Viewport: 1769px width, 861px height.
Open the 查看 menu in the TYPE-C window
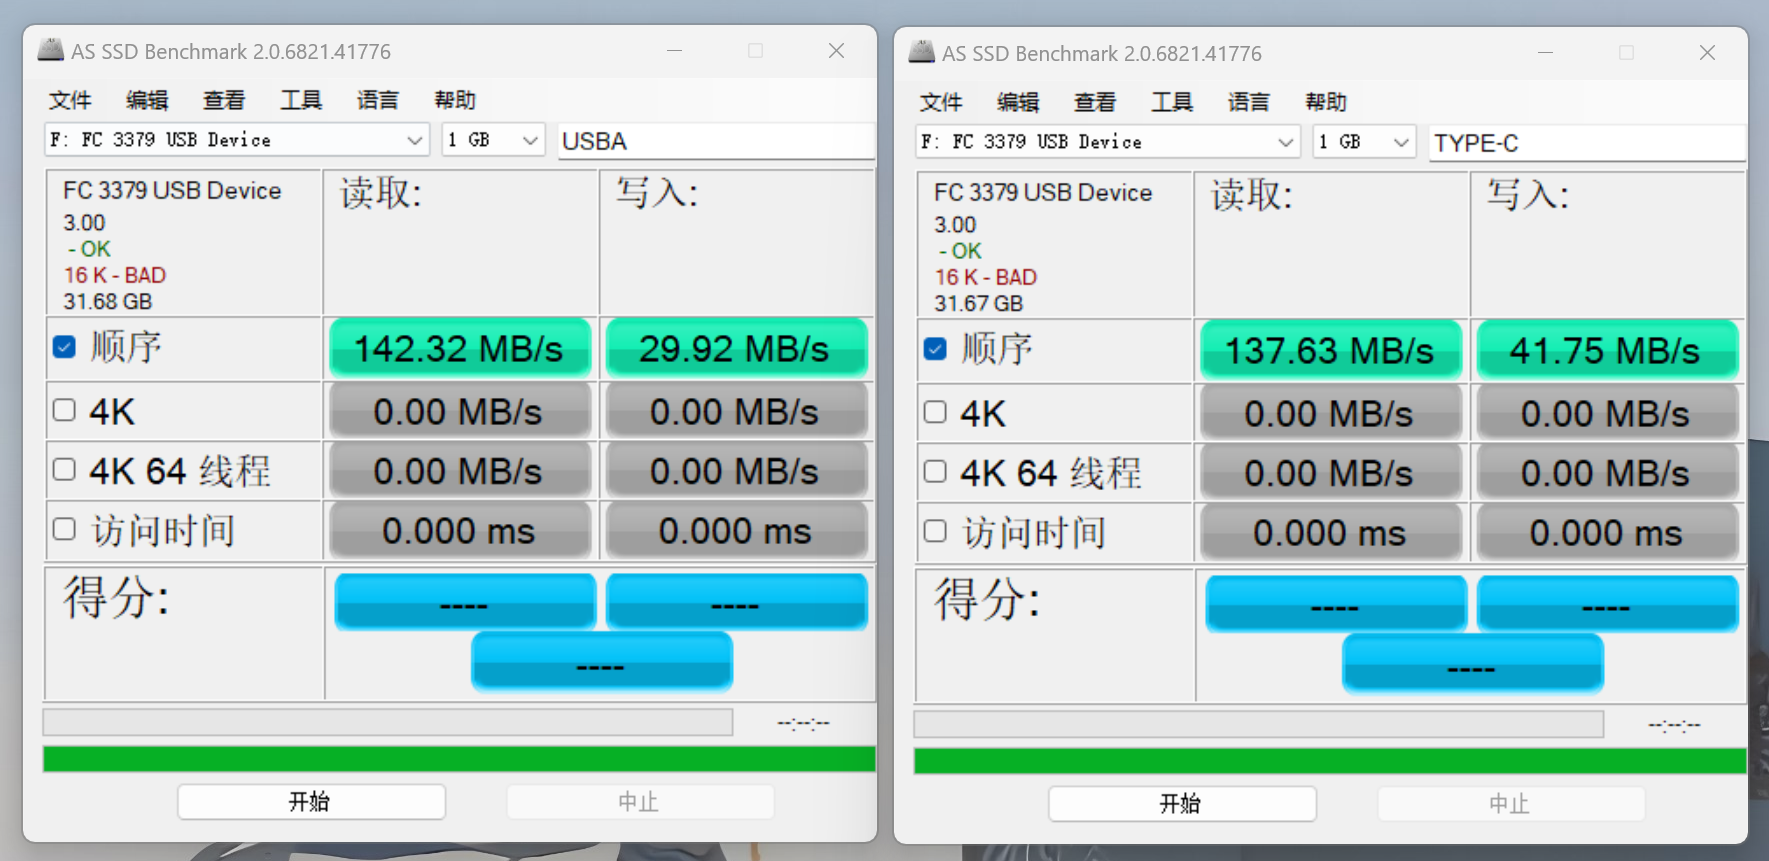pos(1095,102)
